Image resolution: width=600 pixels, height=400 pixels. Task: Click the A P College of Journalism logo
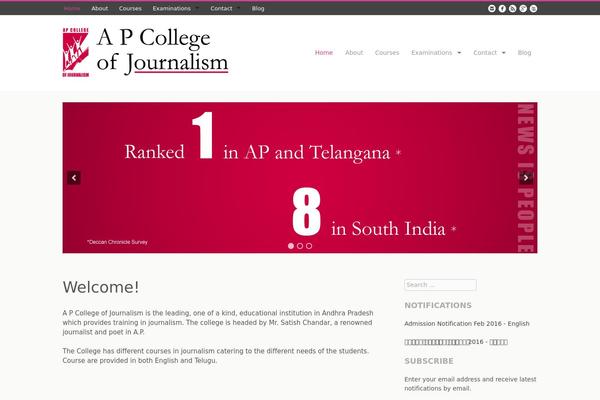[x=145, y=52]
